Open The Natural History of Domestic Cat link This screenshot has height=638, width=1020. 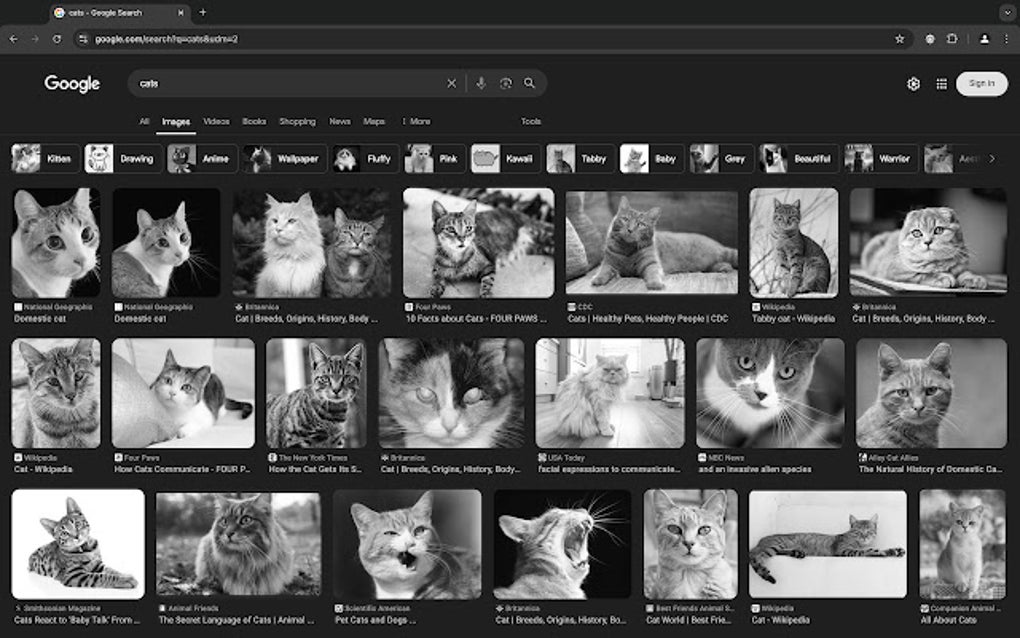click(x=931, y=469)
